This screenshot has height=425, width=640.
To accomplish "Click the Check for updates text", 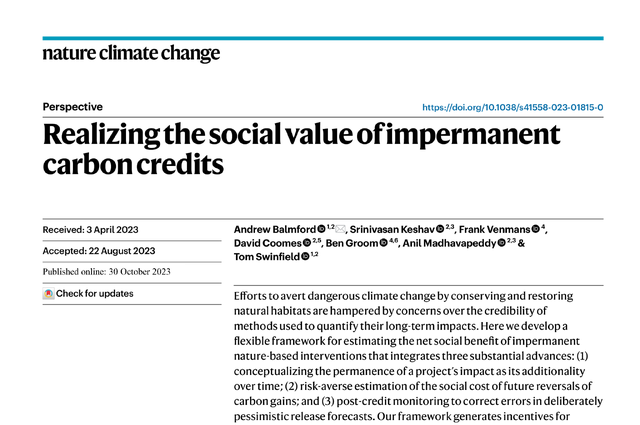I will 95,294.
